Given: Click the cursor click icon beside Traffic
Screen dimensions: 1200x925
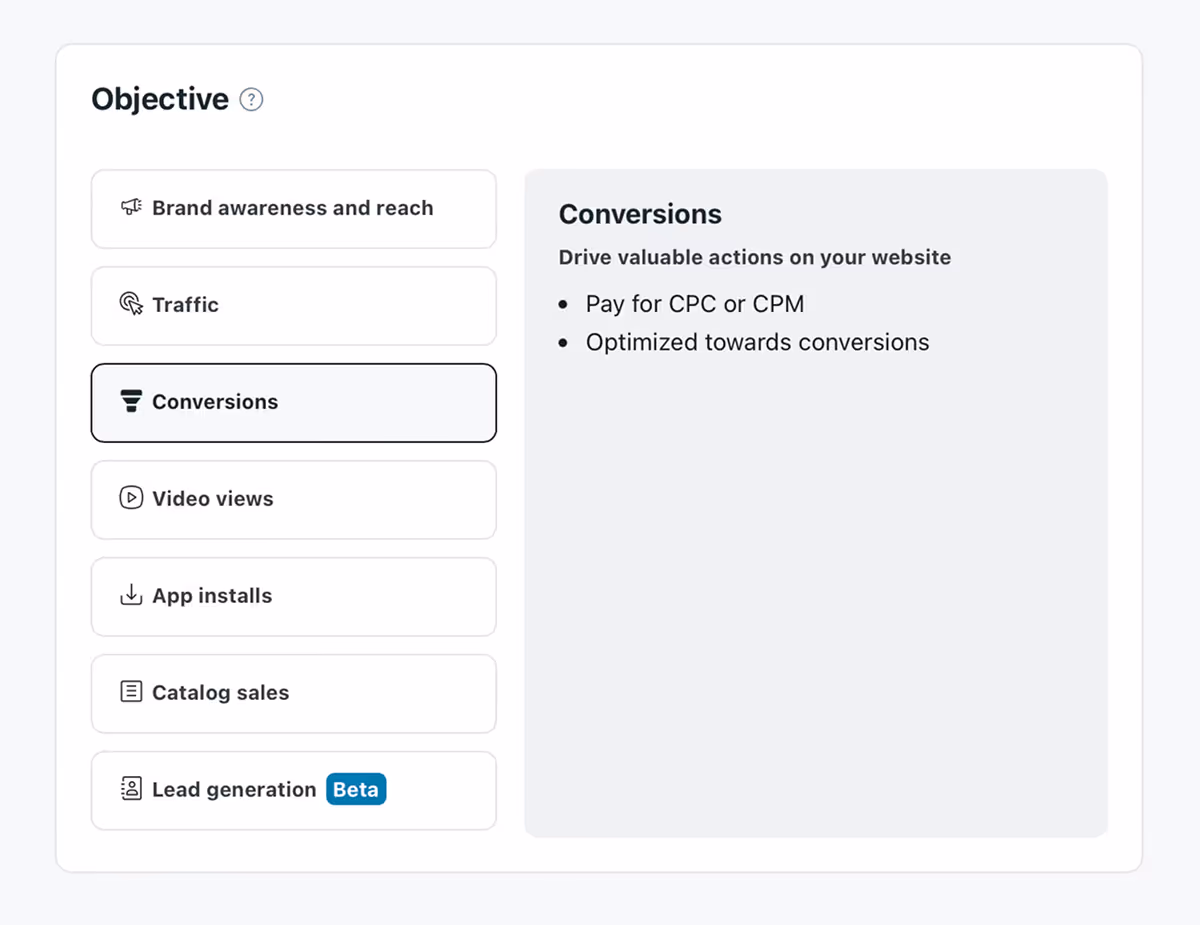Looking at the screenshot, I should (x=131, y=304).
